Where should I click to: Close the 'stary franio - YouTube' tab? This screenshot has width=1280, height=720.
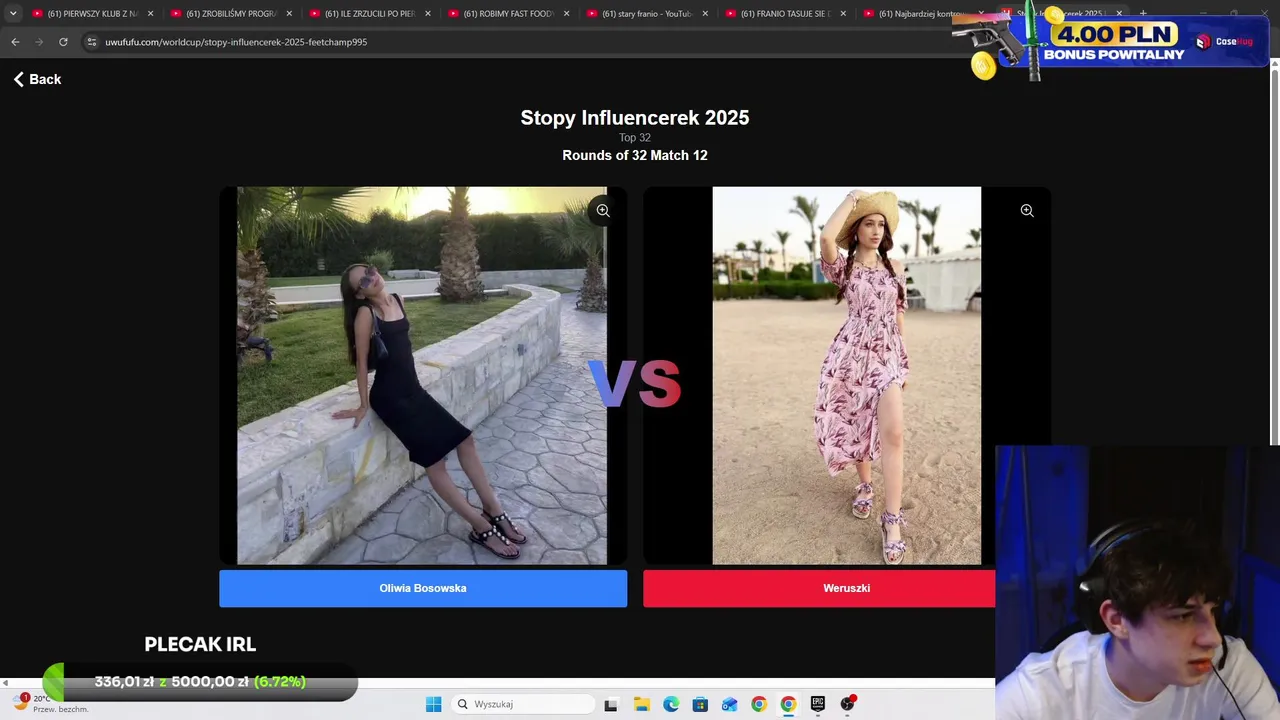(705, 14)
